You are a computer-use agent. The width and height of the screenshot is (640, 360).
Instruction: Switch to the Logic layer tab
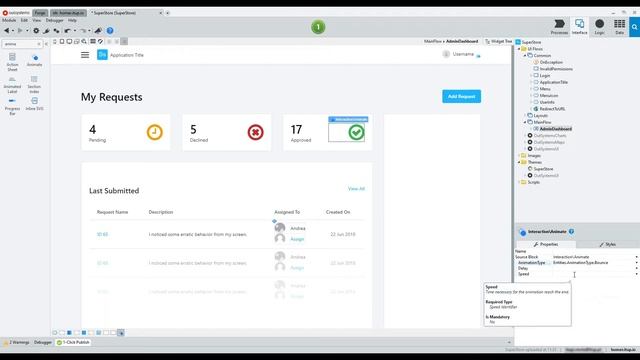(599, 27)
